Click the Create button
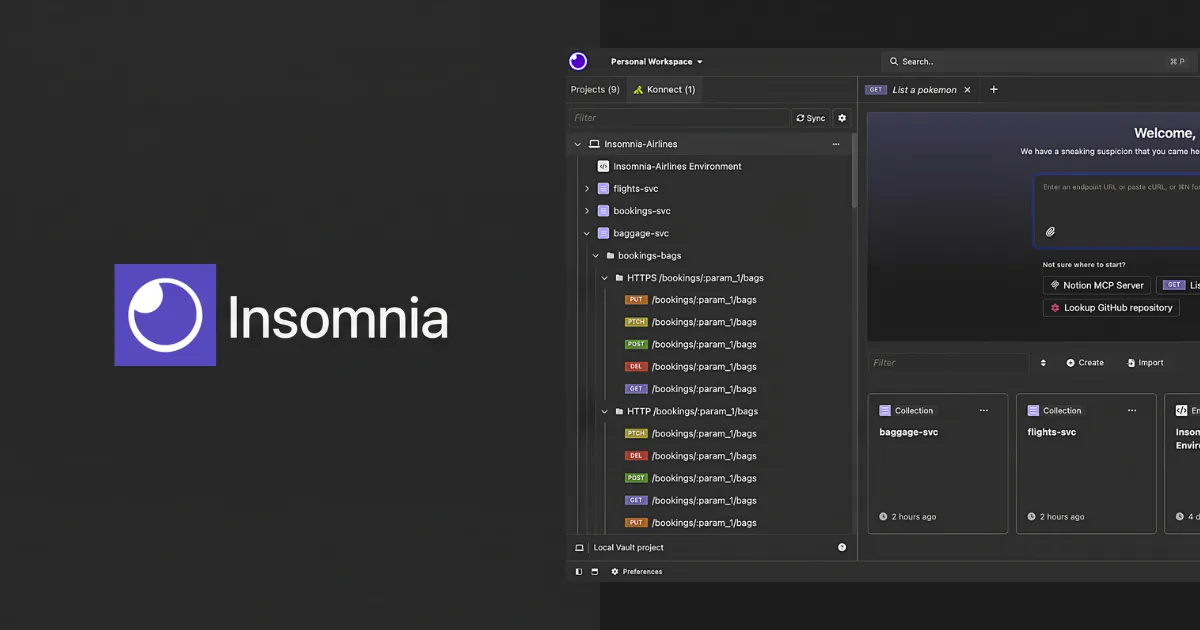The height and width of the screenshot is (630, 1200). pos(1085,363)
